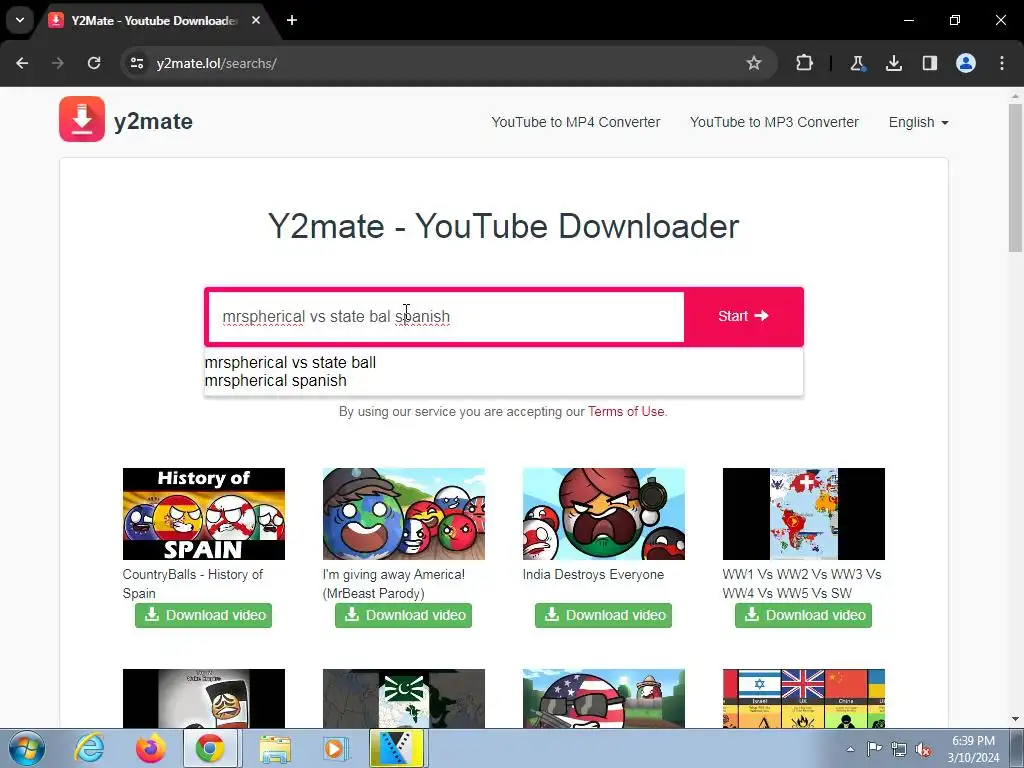The height and width of the screenshot is (768, 1024).
Task: Open Chrome three-dot menu
Action: [1002, 63]
